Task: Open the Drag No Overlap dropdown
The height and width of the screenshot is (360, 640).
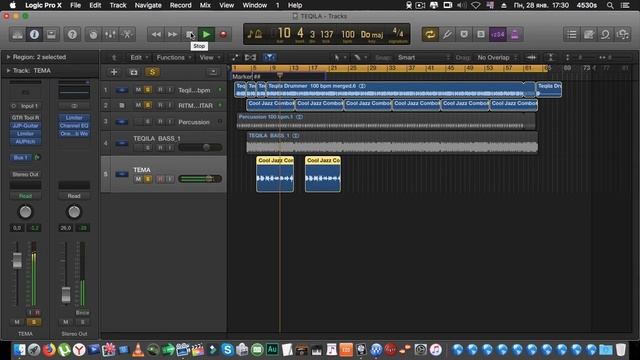Action: [x=497, y=58]
